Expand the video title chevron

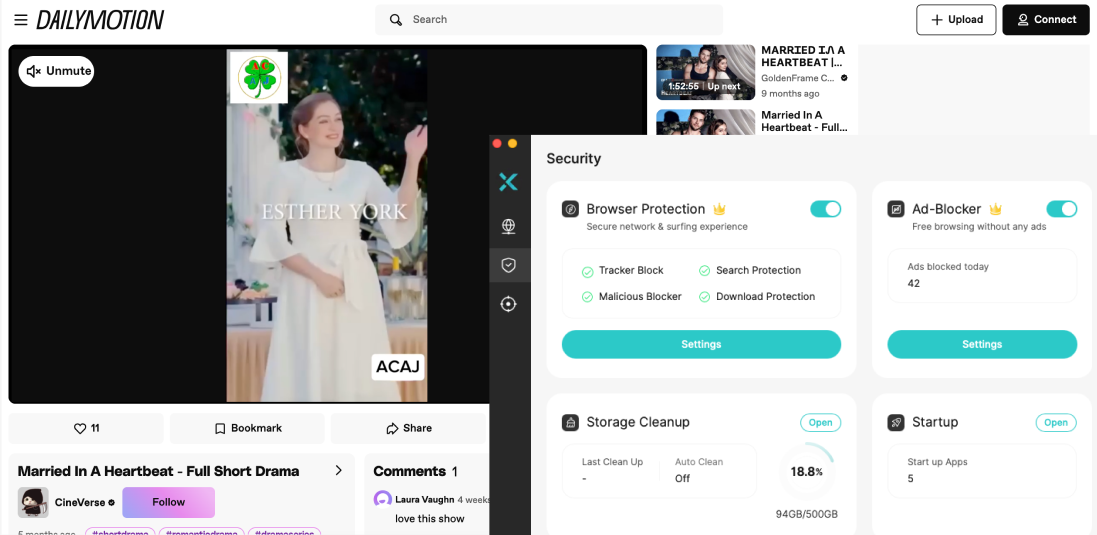pyautogui.click(x=338, y=471)
